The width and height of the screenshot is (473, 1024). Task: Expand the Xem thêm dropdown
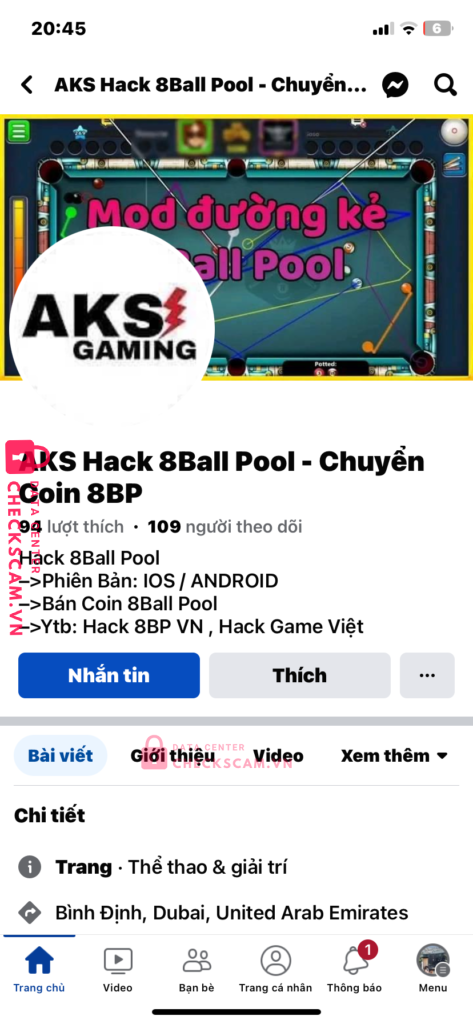(x=395, y=756)
